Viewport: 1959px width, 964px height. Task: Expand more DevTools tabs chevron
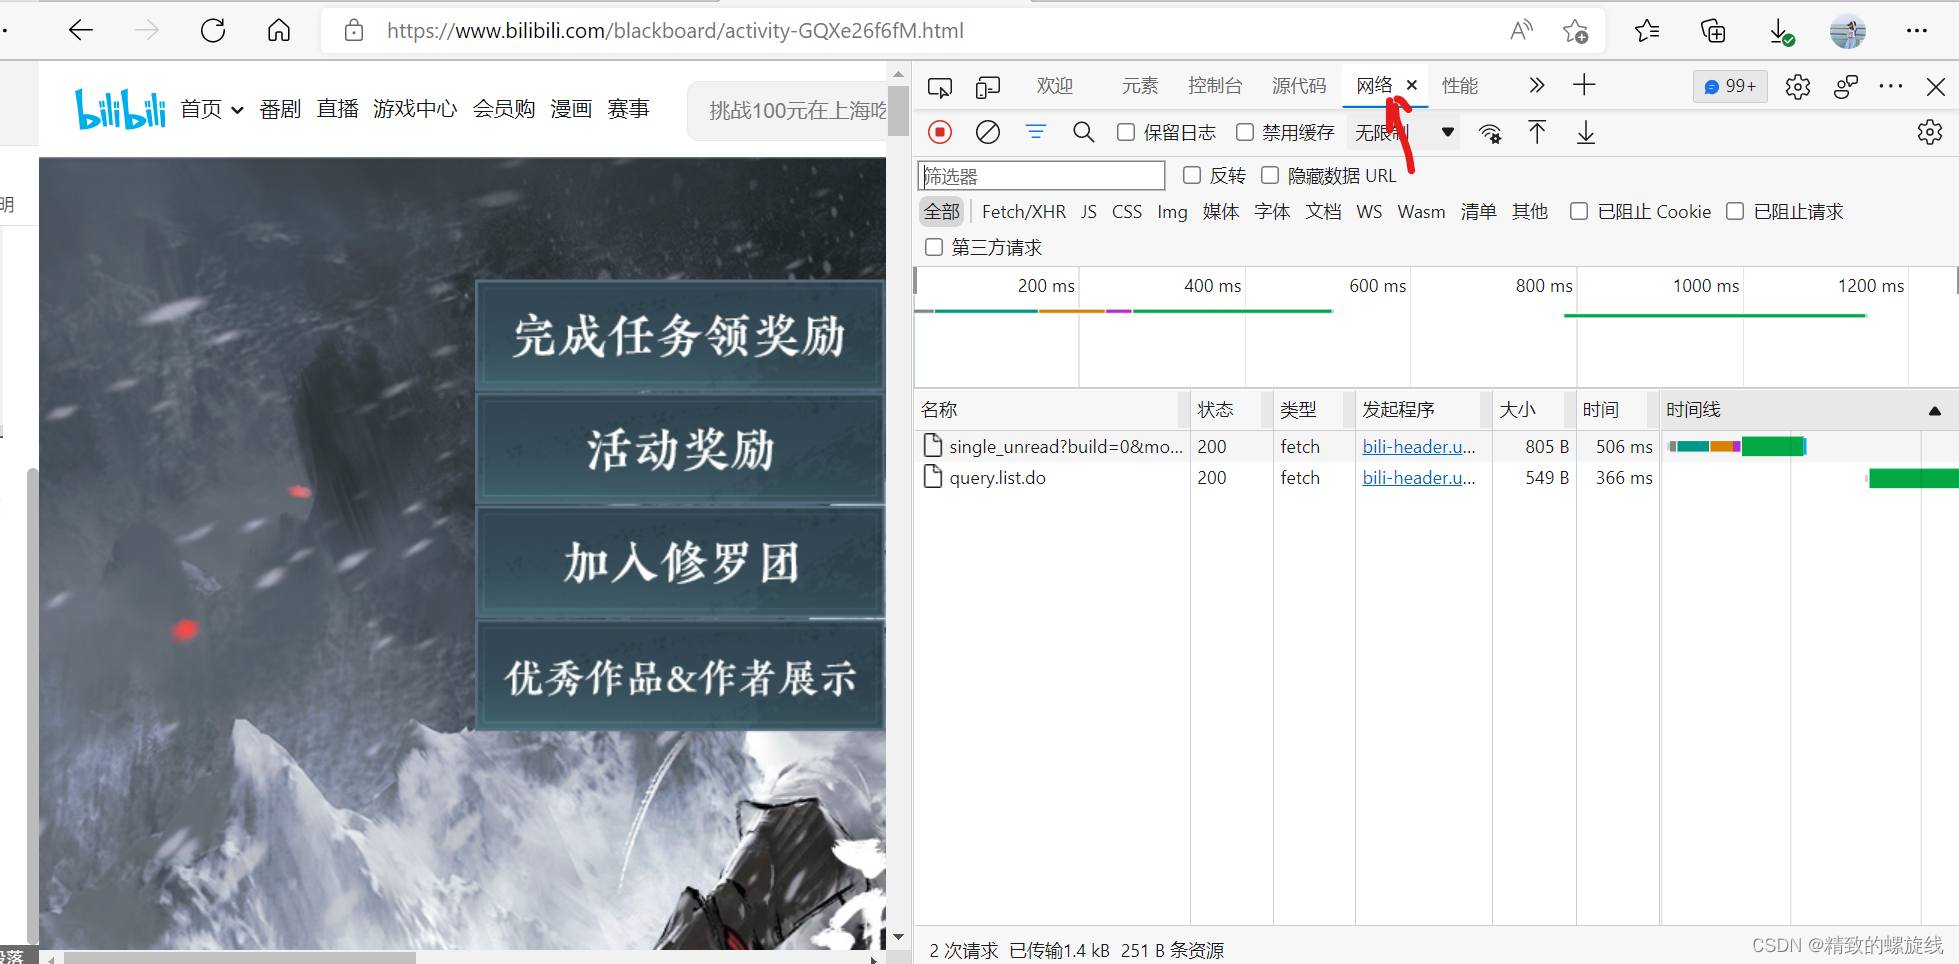pos(1537,86)
